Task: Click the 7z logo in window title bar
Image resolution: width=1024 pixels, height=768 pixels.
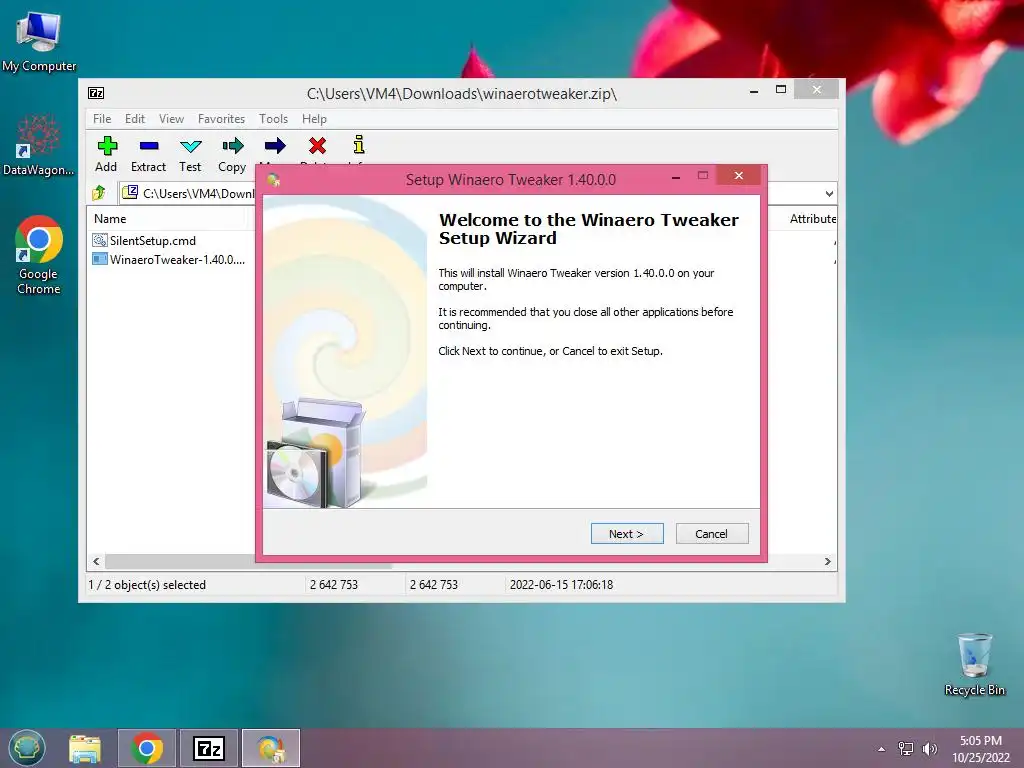Action: 96,93
